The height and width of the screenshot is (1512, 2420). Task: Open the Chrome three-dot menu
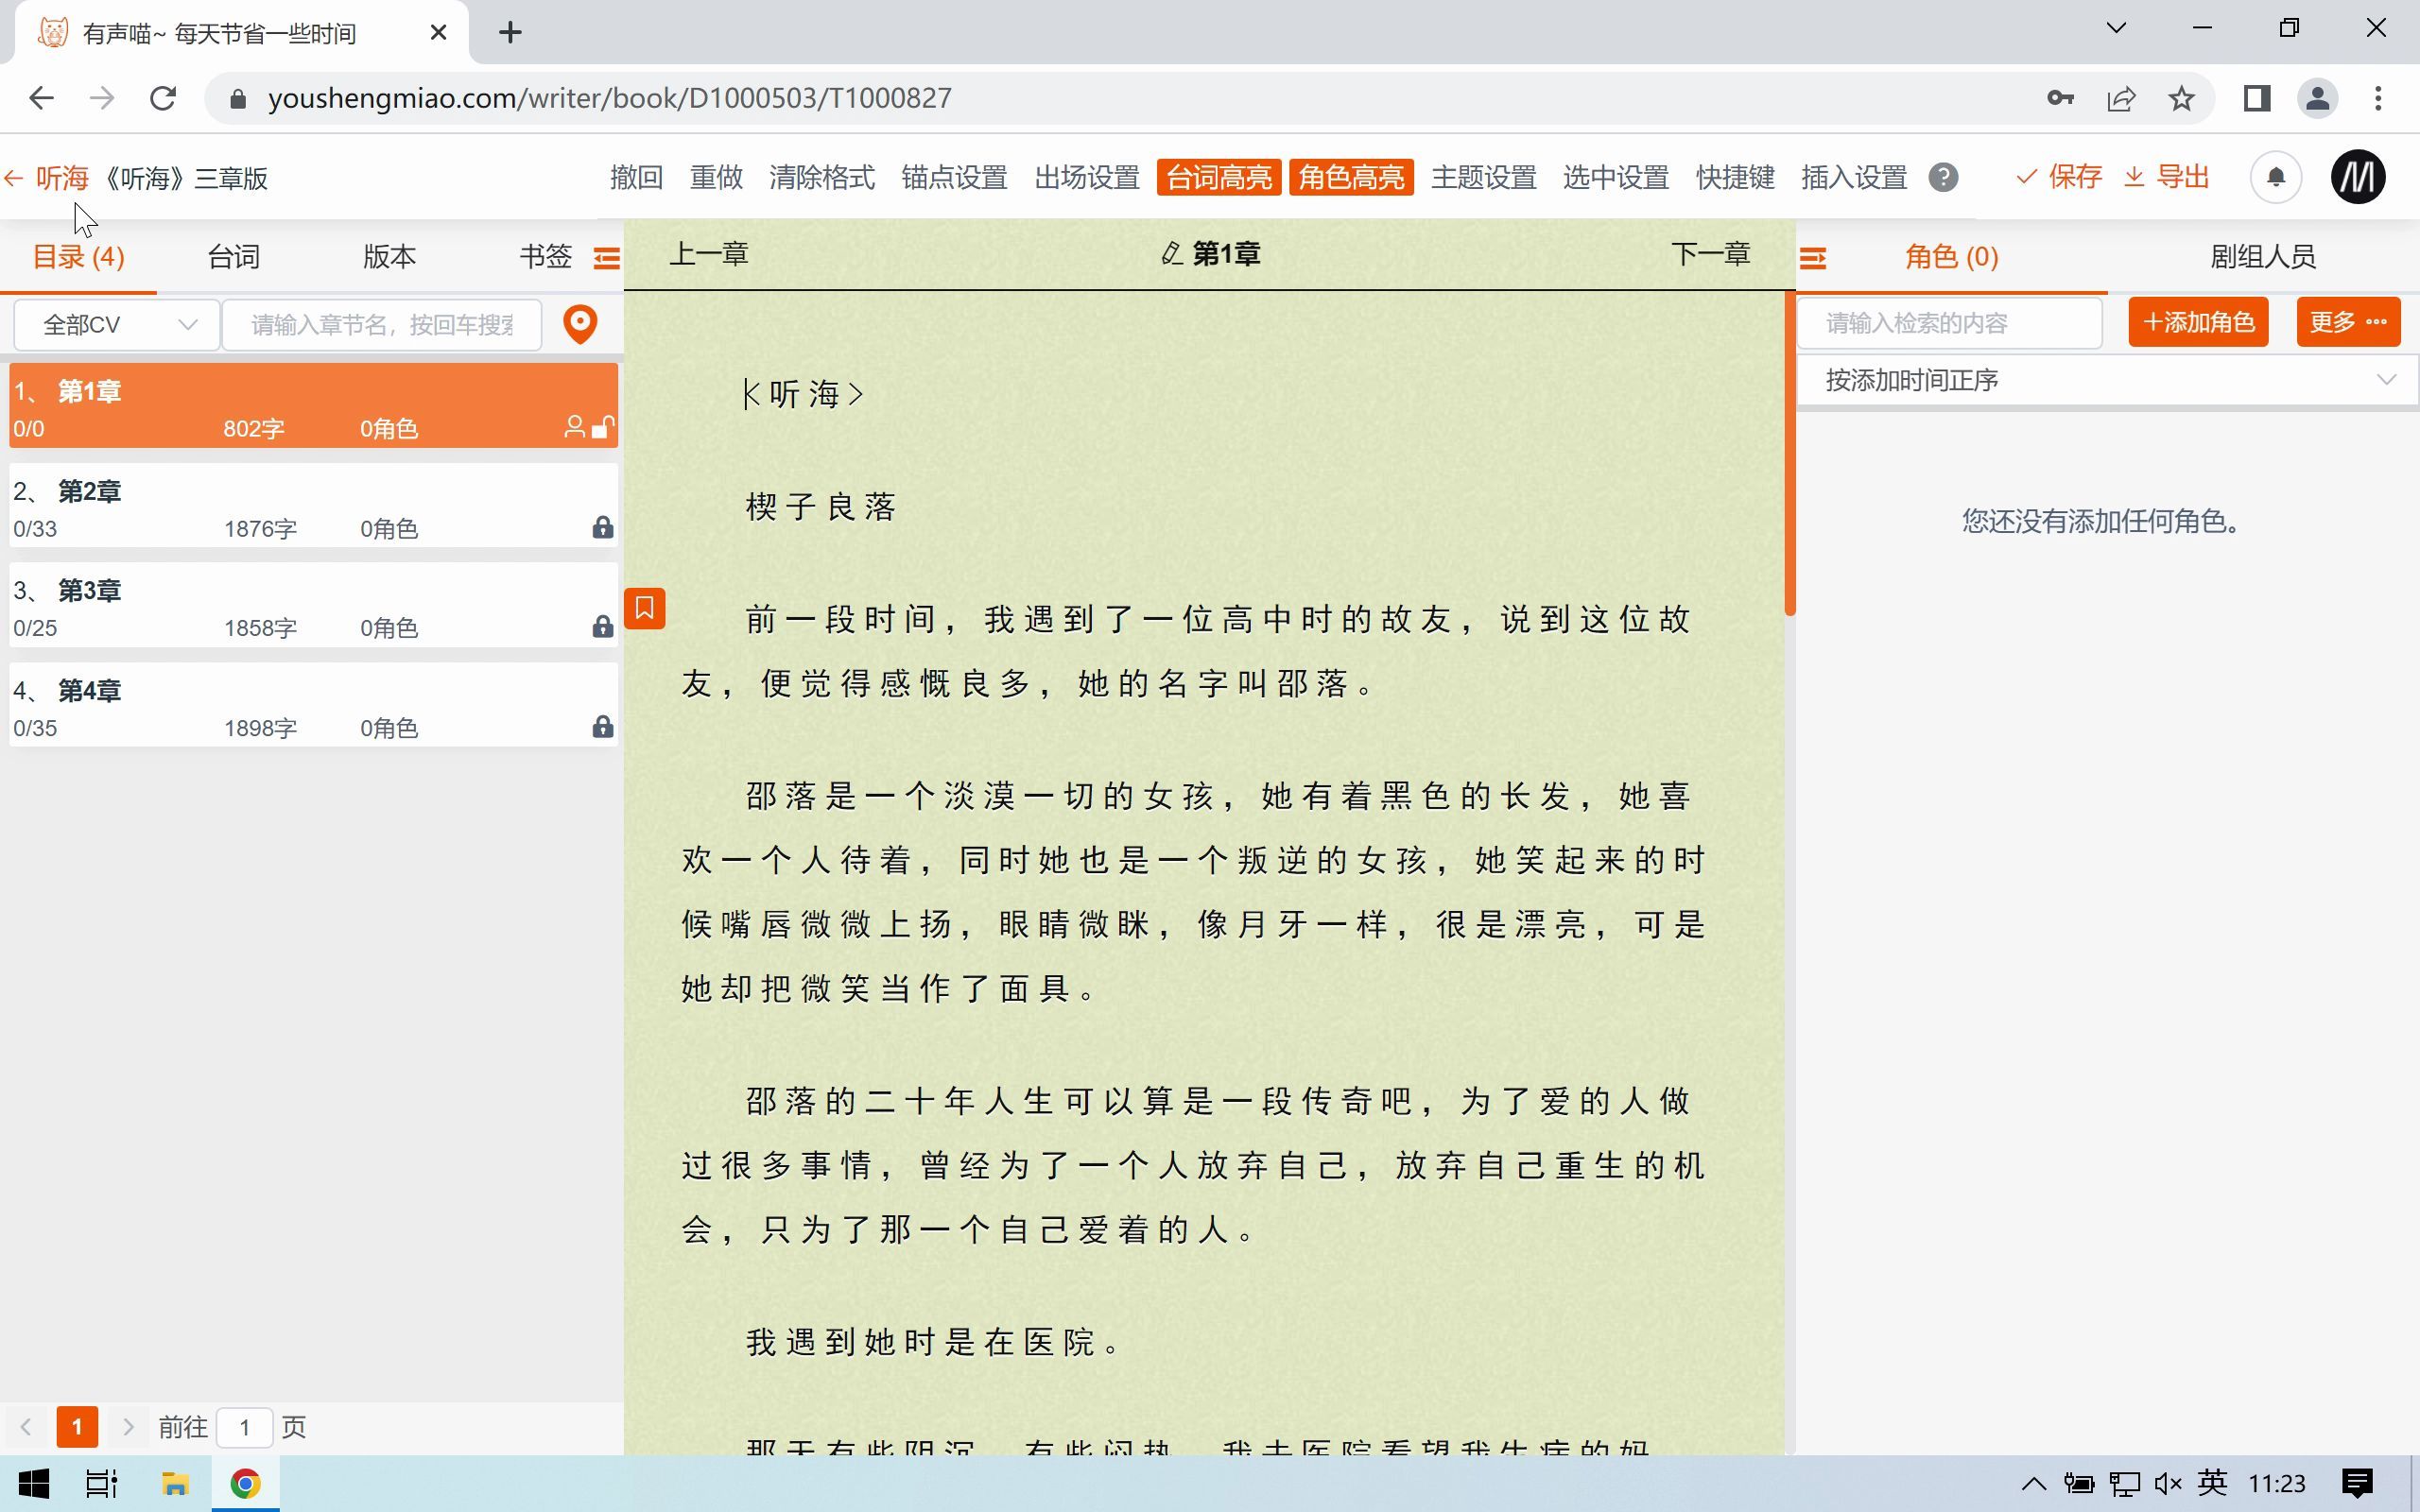pyautogui.click(x=2378, y=98)
